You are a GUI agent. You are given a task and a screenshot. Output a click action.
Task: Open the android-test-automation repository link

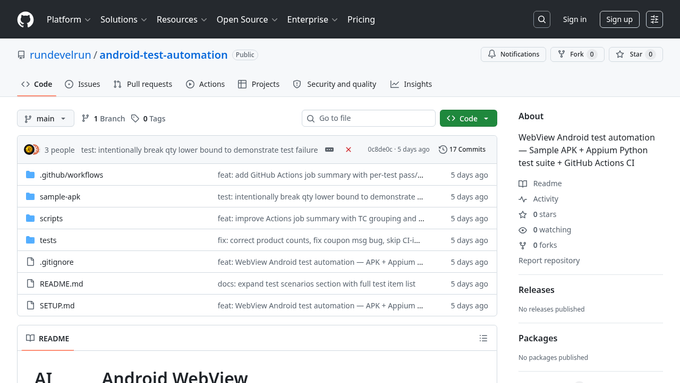[163, 55]
